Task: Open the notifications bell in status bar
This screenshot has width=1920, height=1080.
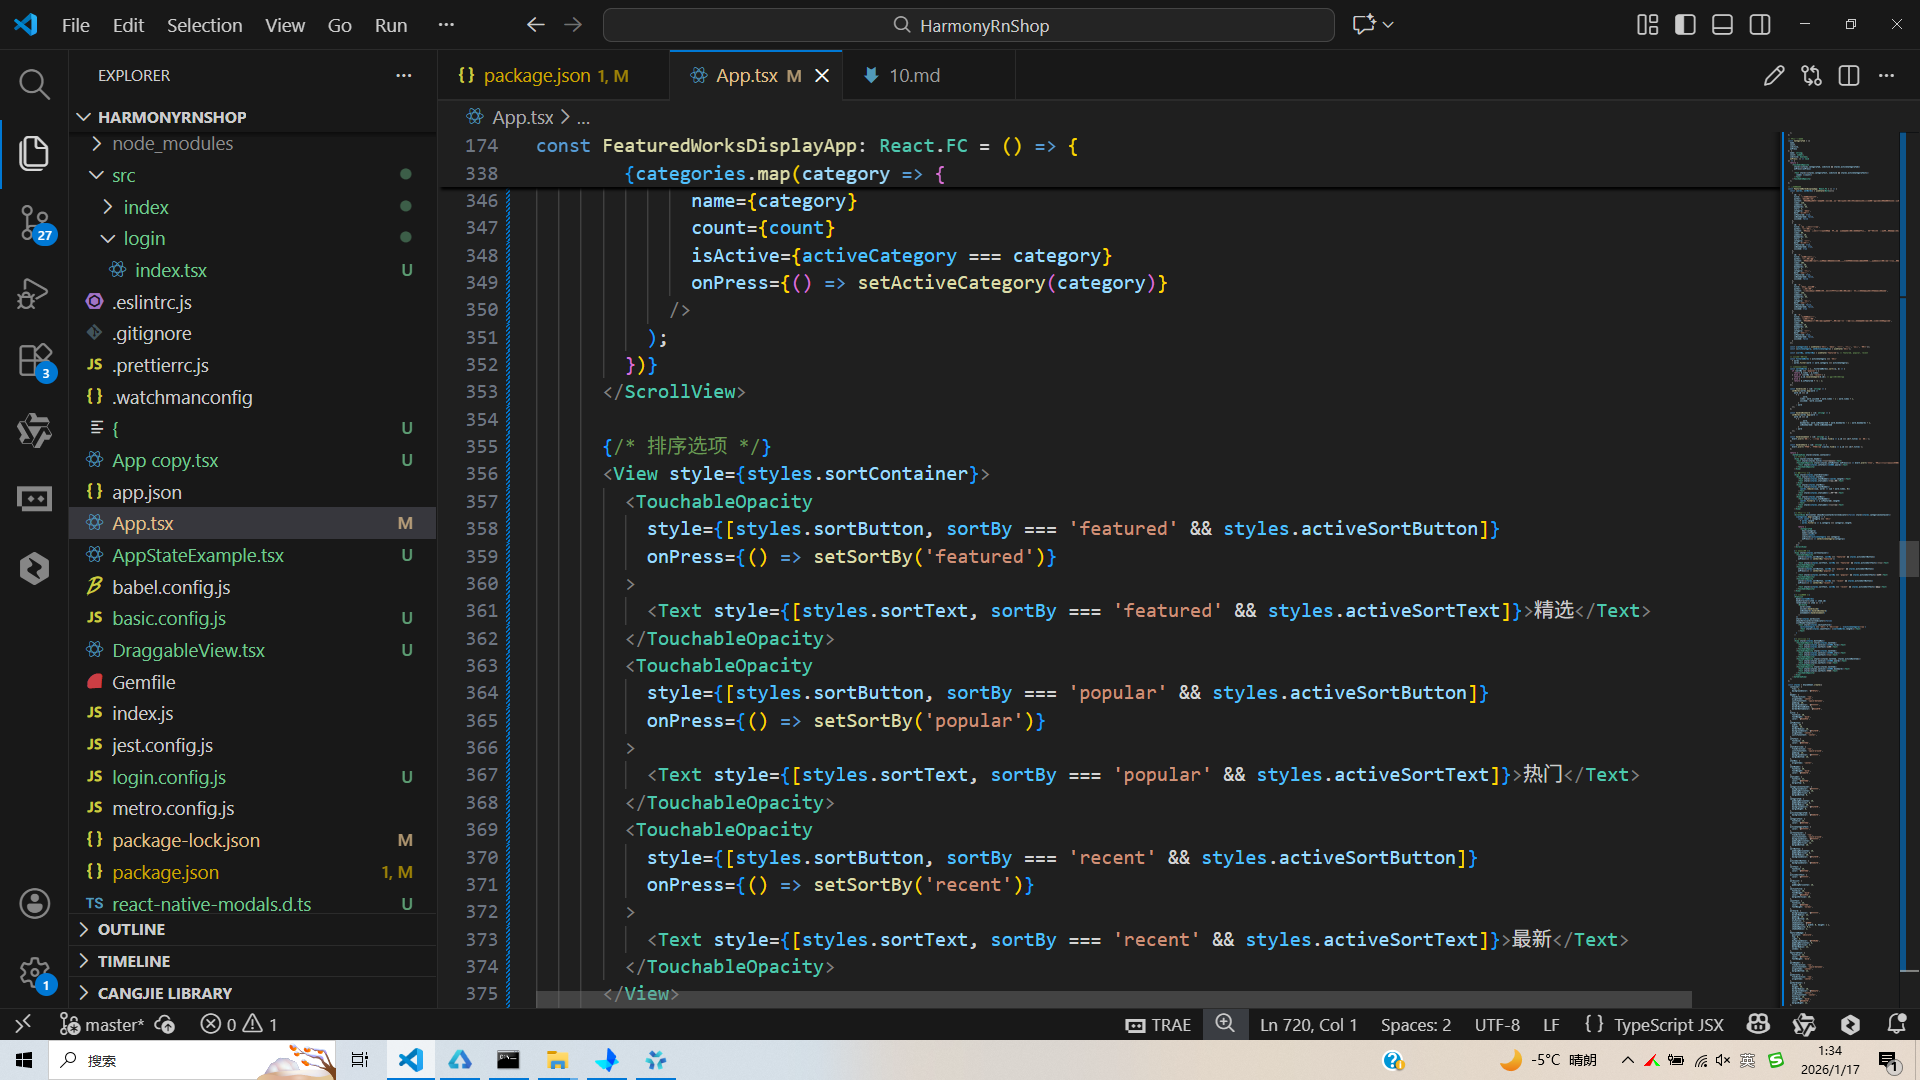Action: point(1896,1024)
